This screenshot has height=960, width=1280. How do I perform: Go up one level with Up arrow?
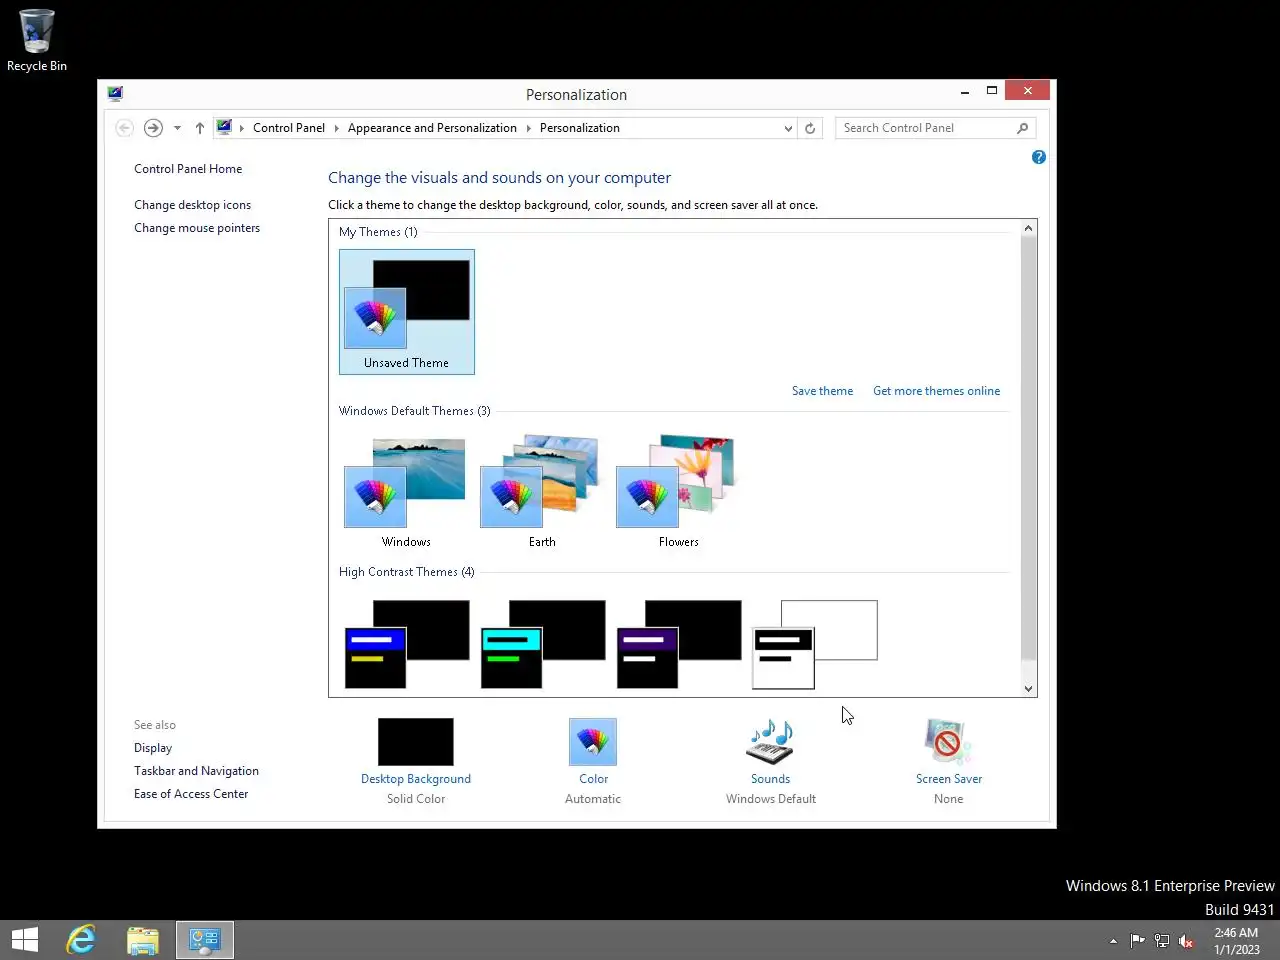200,128
